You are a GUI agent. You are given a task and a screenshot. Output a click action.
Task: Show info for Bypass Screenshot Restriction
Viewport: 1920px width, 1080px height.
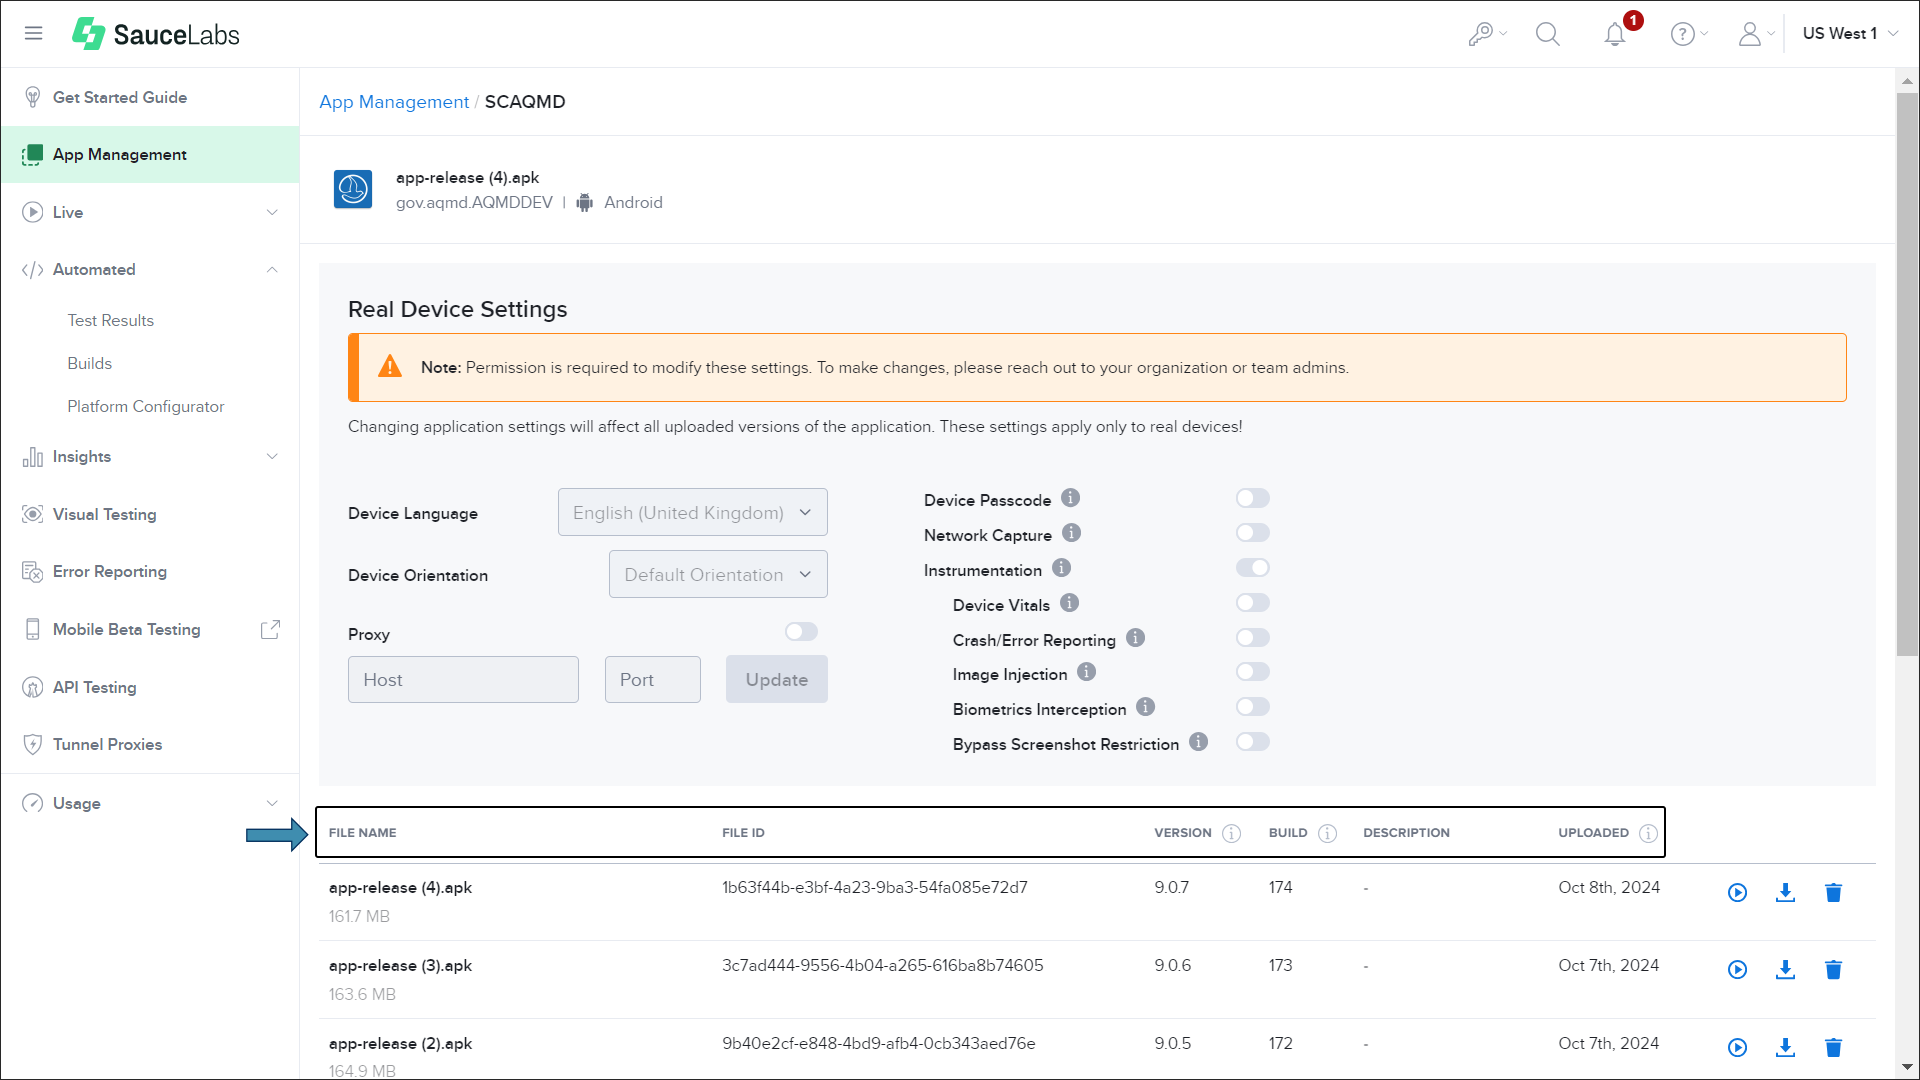[x=1198, y=742]
